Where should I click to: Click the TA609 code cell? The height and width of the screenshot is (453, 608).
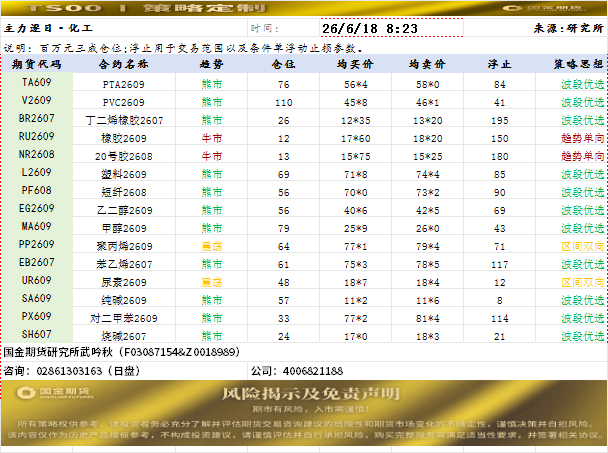(x=37, y=82)
